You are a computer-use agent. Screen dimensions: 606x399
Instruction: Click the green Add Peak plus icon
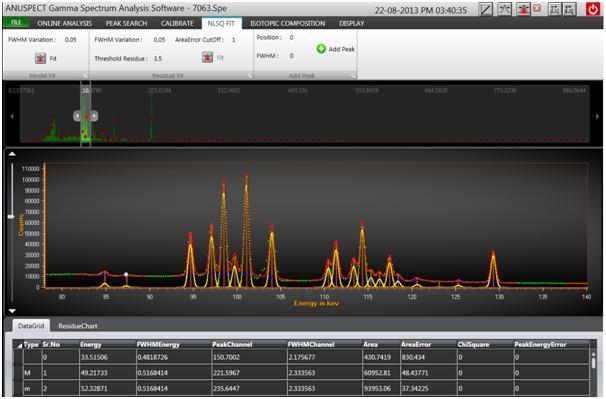point(321,49)
